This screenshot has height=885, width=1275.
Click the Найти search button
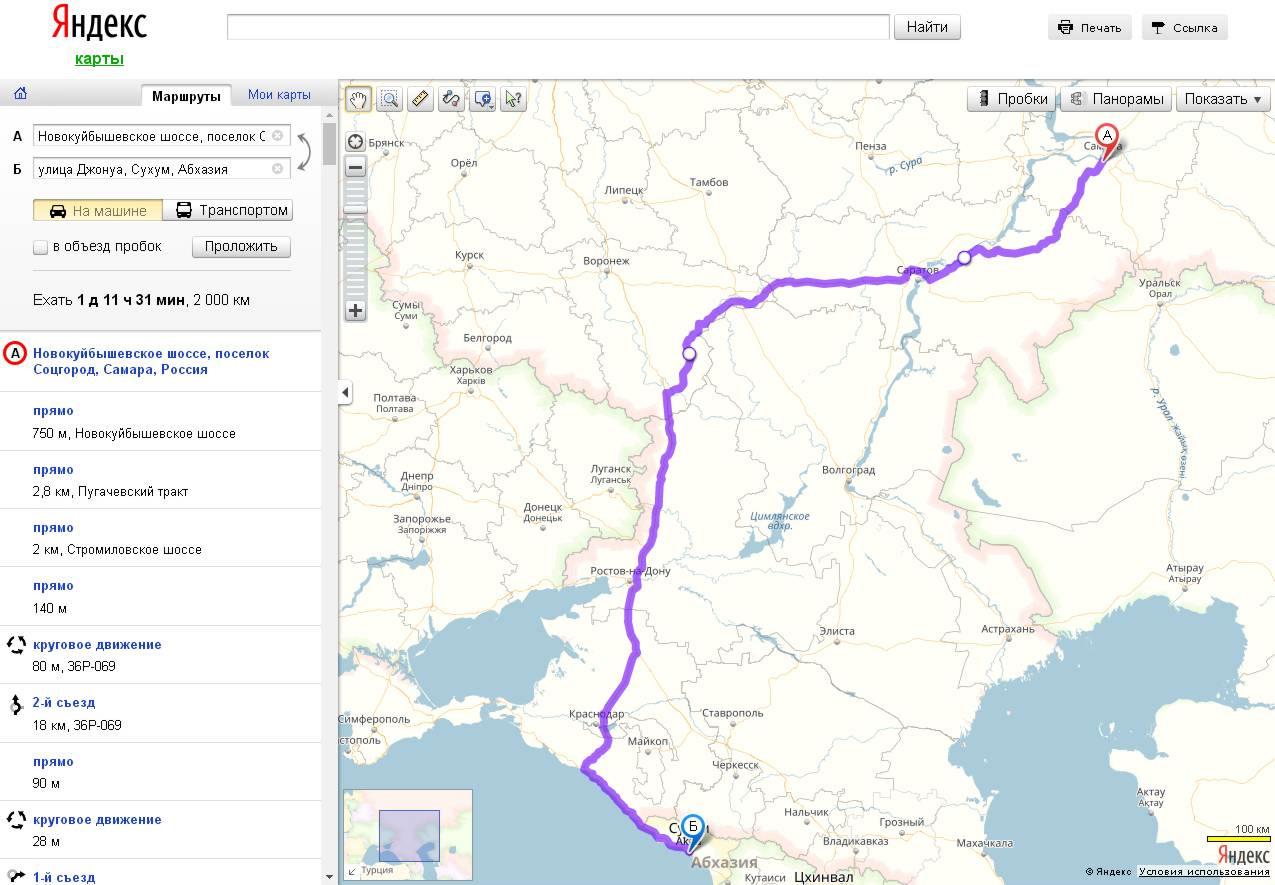[x=926, y=27]
